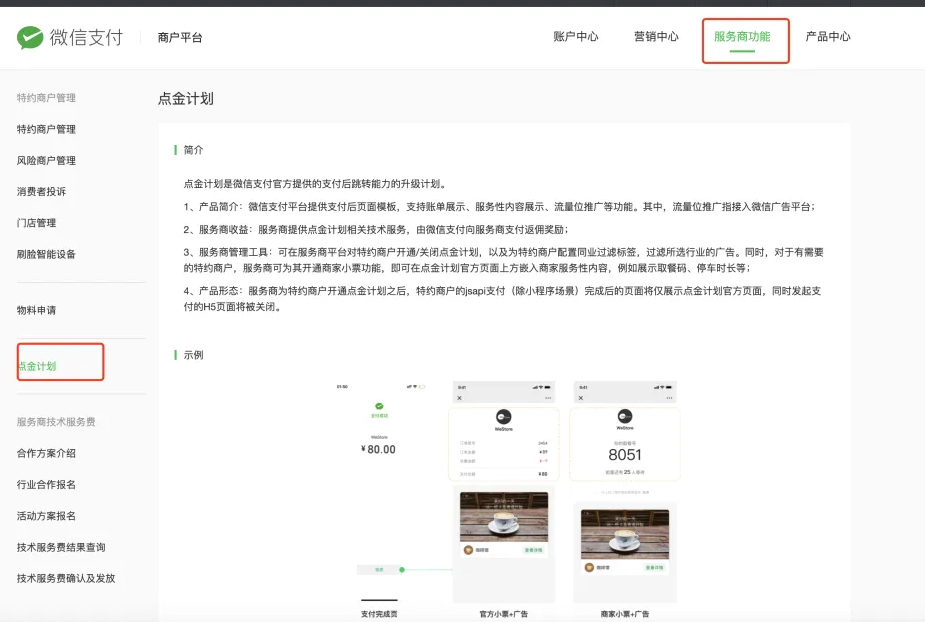This screenshot has width=925, height=622.
Task: Open 物料申请 sidebar item
Action: click(36, 310)
